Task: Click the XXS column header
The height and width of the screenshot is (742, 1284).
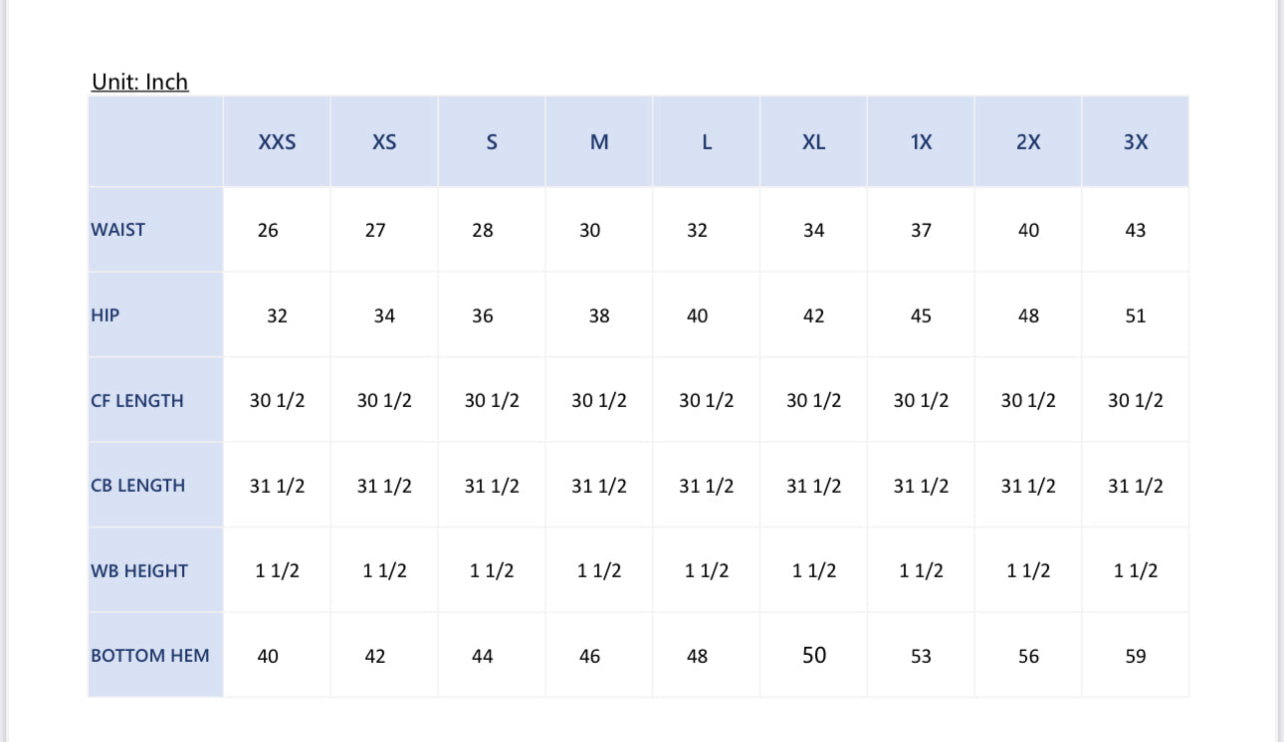Action: tap(277, 142)
